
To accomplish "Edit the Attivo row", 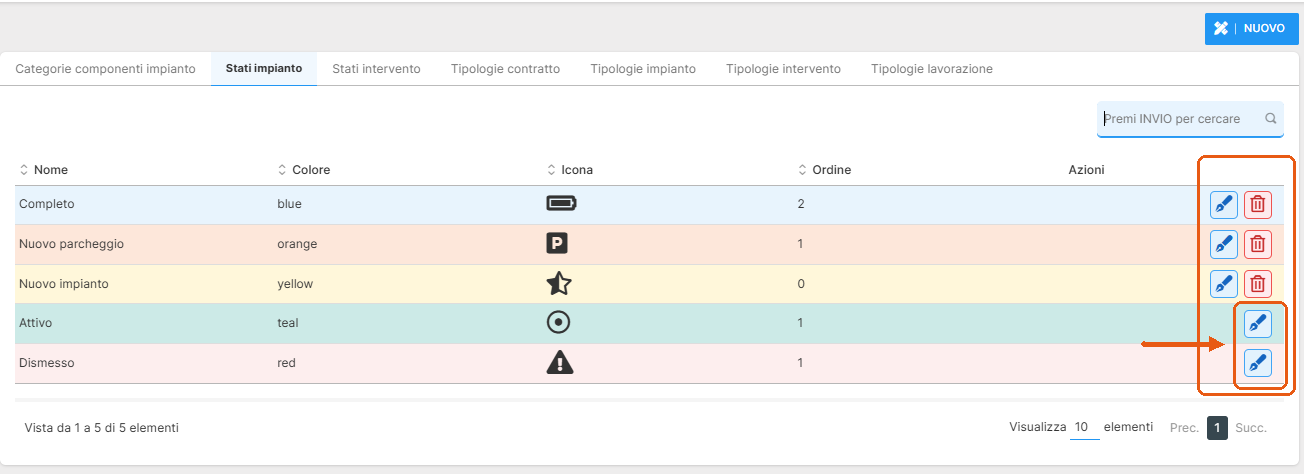I will (1258, 323).
